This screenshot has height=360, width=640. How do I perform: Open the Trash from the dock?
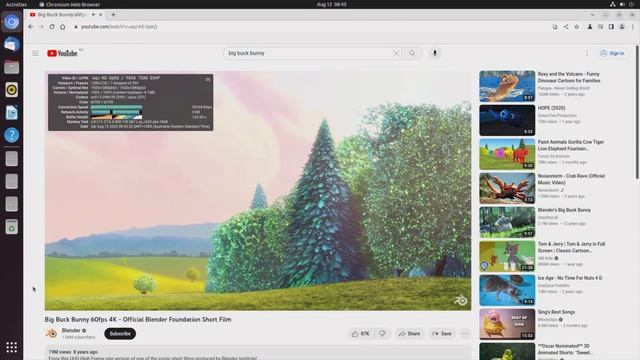tap(11, 227)
